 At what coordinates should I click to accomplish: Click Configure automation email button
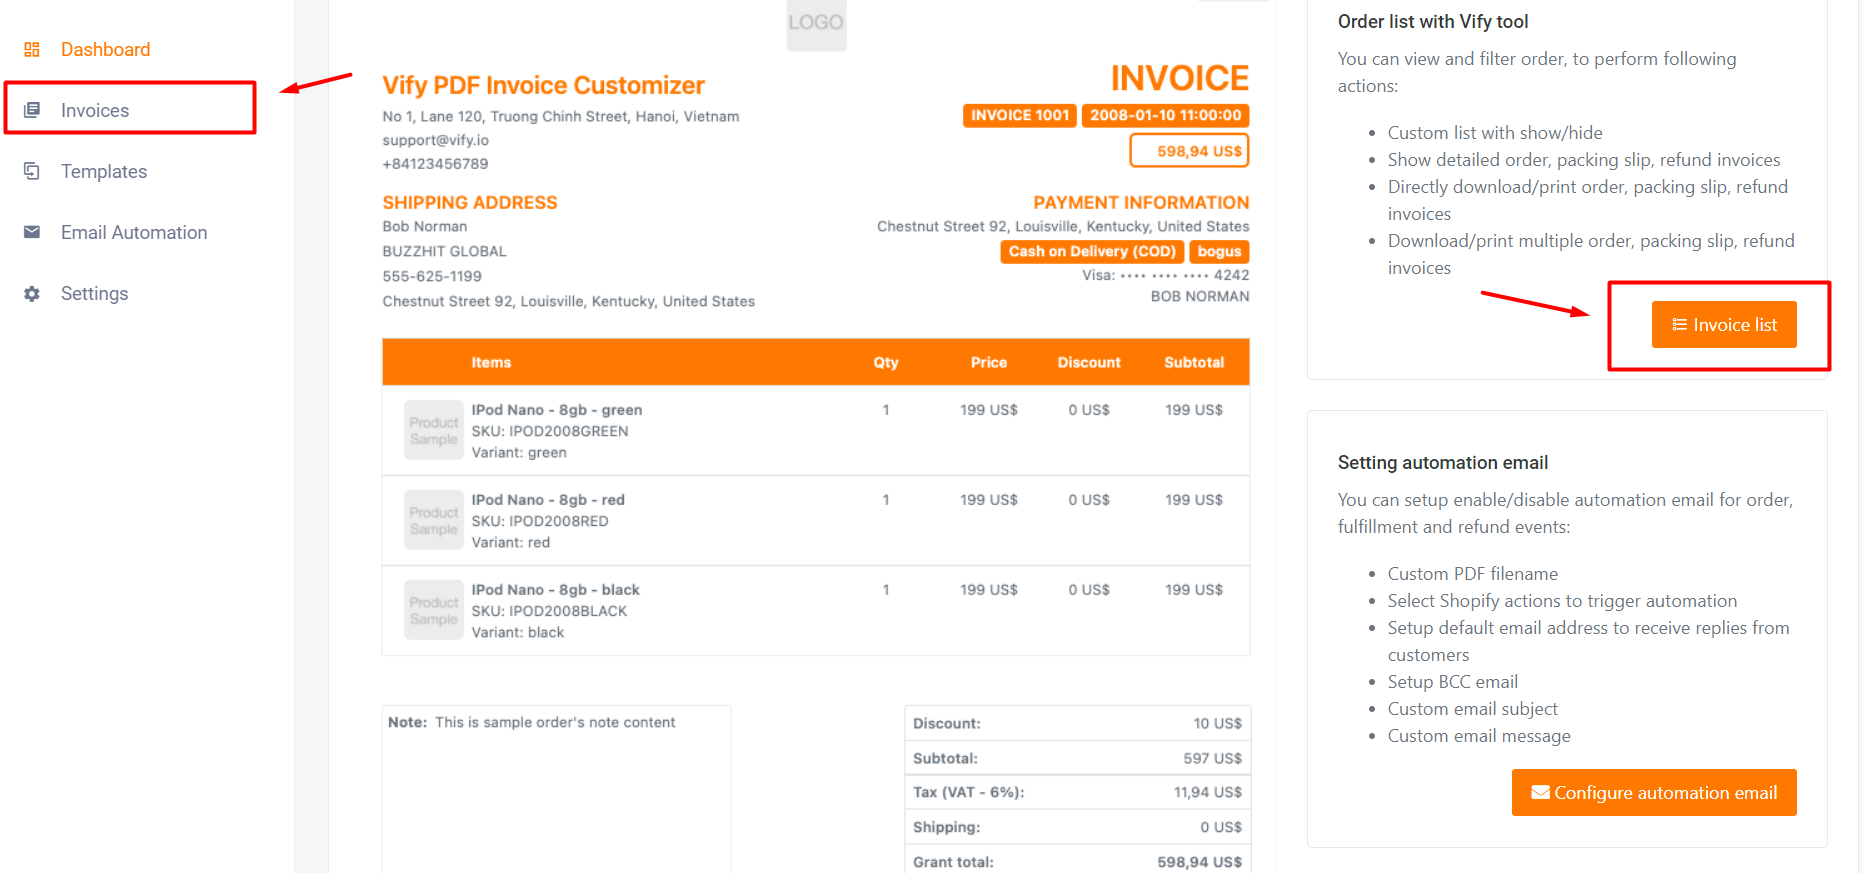point(1653,792)
